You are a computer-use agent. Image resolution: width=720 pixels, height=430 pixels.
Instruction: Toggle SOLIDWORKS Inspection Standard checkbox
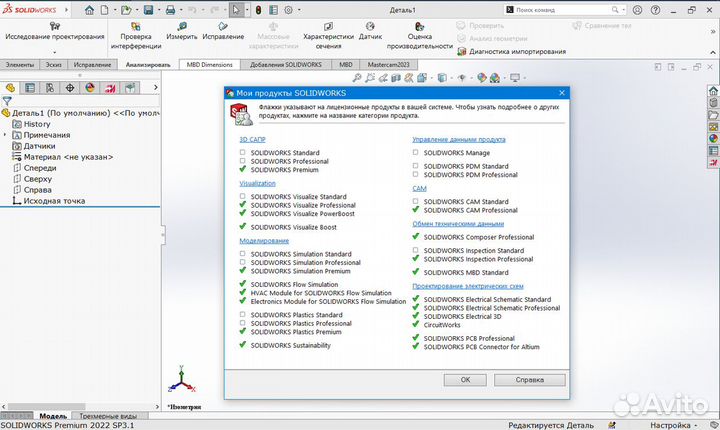point(416,250)
